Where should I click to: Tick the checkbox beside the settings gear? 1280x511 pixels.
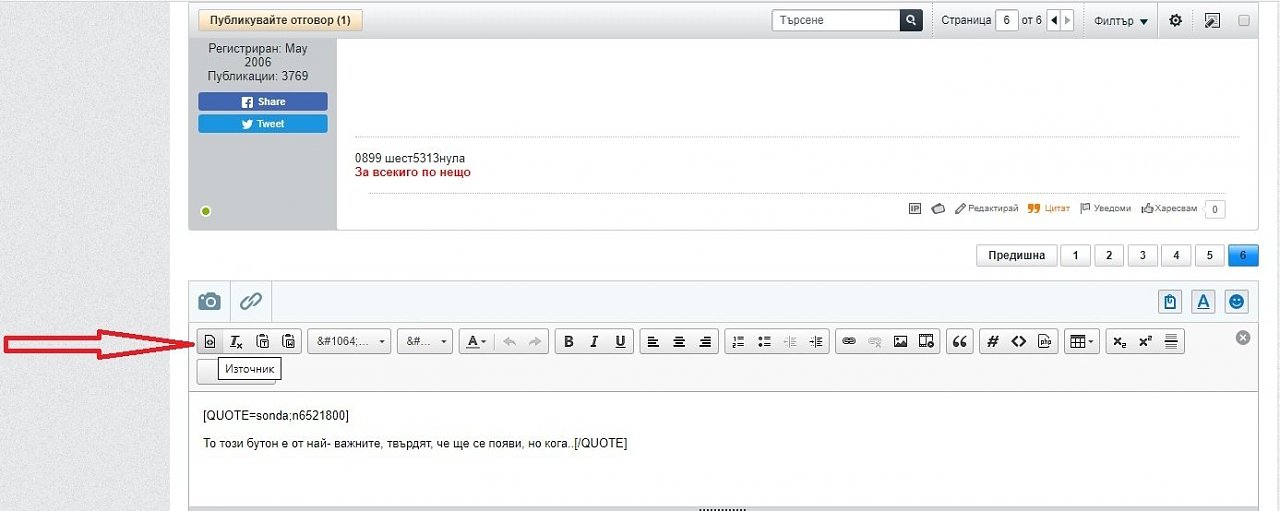pos(1244,20)
